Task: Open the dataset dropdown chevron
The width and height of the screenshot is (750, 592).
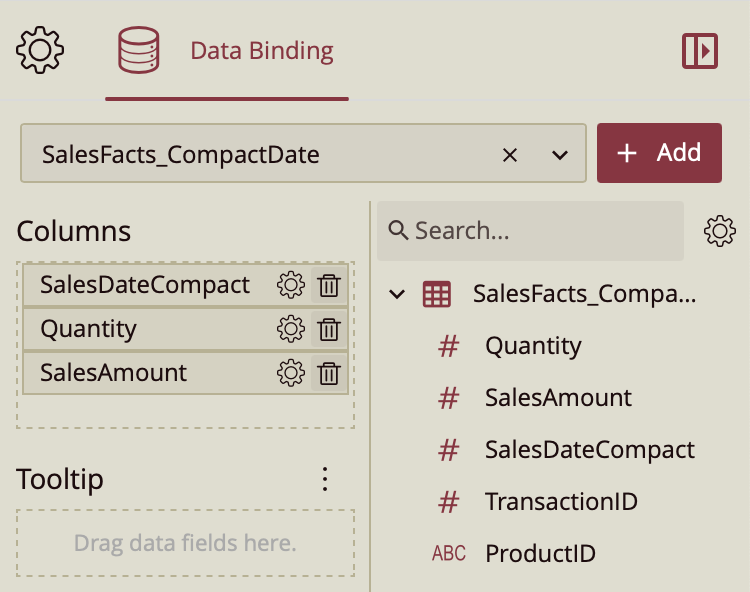Action: pos(559,154)
